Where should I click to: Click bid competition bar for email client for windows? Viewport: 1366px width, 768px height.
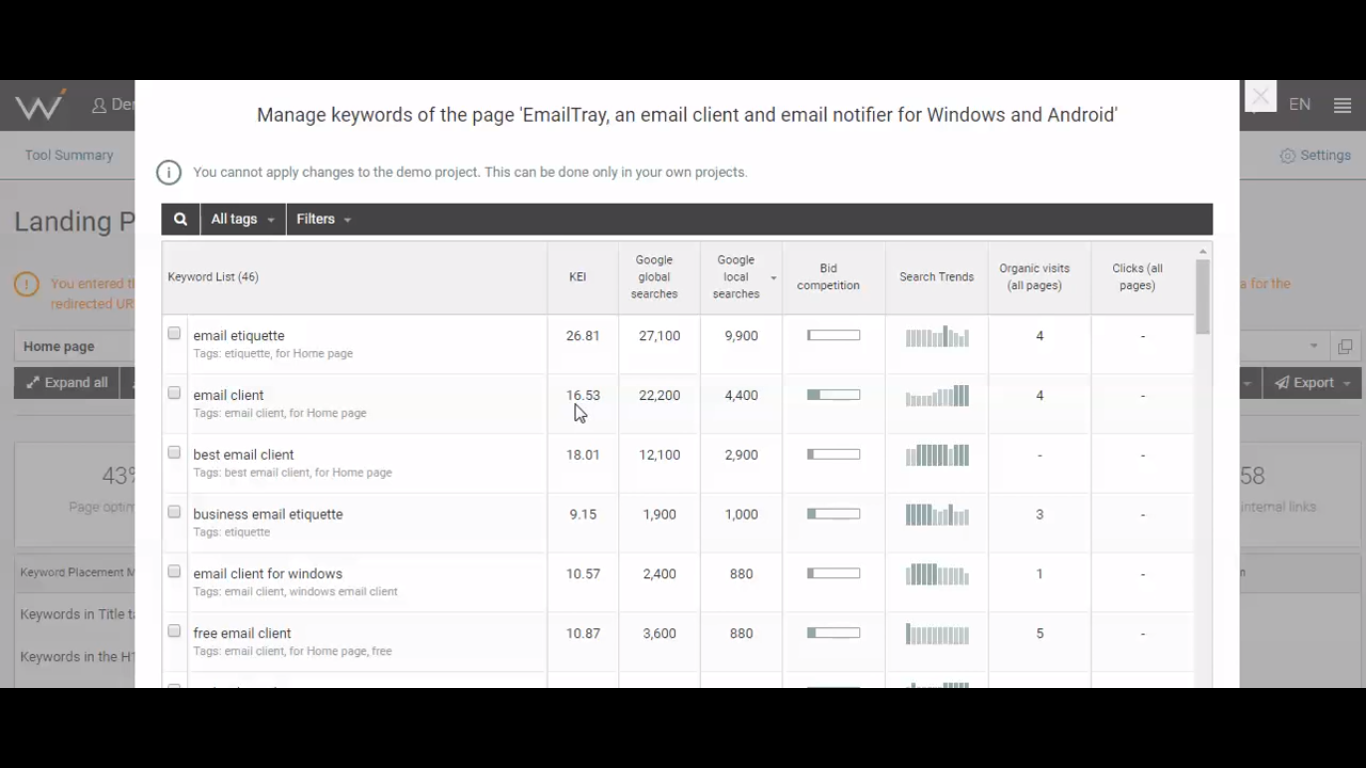pos(834,573)
